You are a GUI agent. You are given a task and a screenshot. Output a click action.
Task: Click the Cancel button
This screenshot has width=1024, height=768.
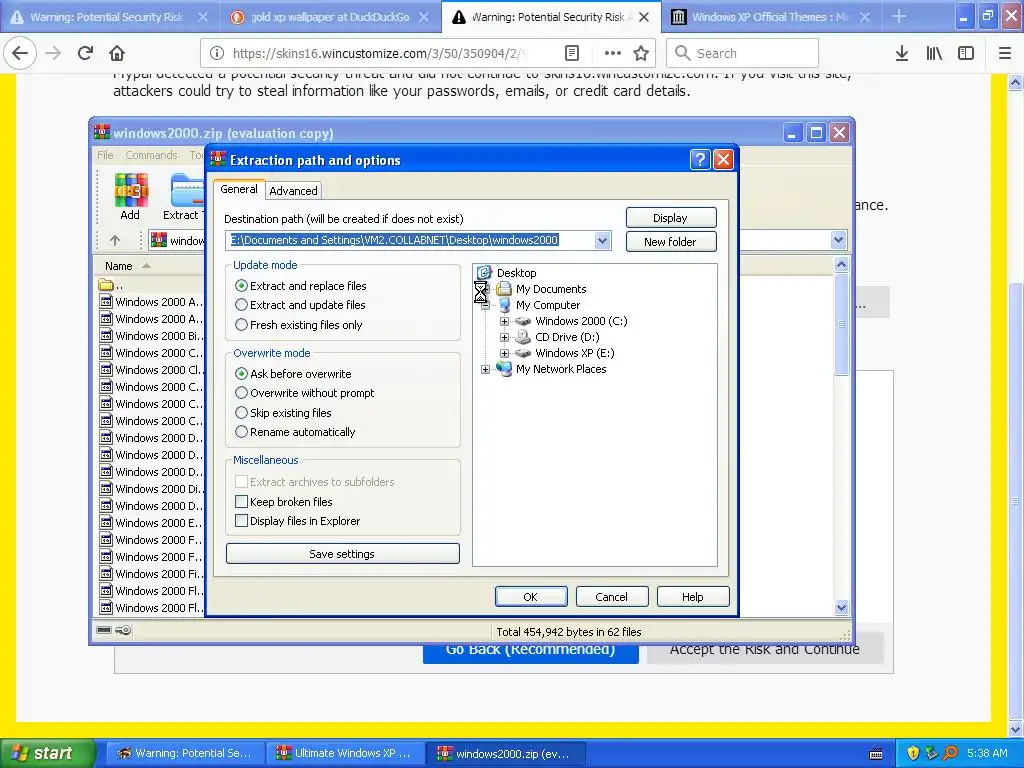(611, 597)
